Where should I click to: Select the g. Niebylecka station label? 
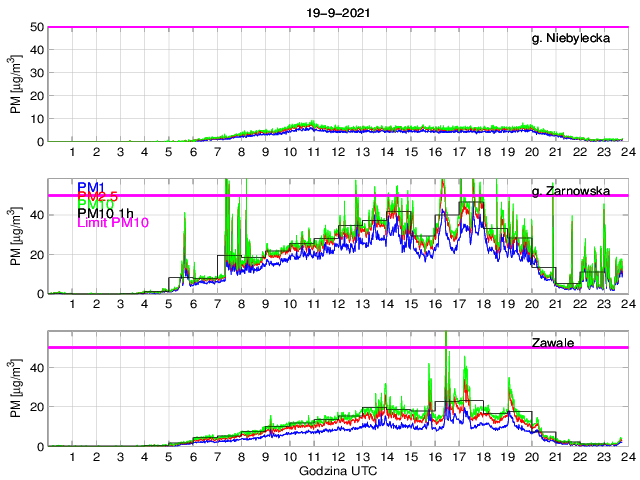570,38
